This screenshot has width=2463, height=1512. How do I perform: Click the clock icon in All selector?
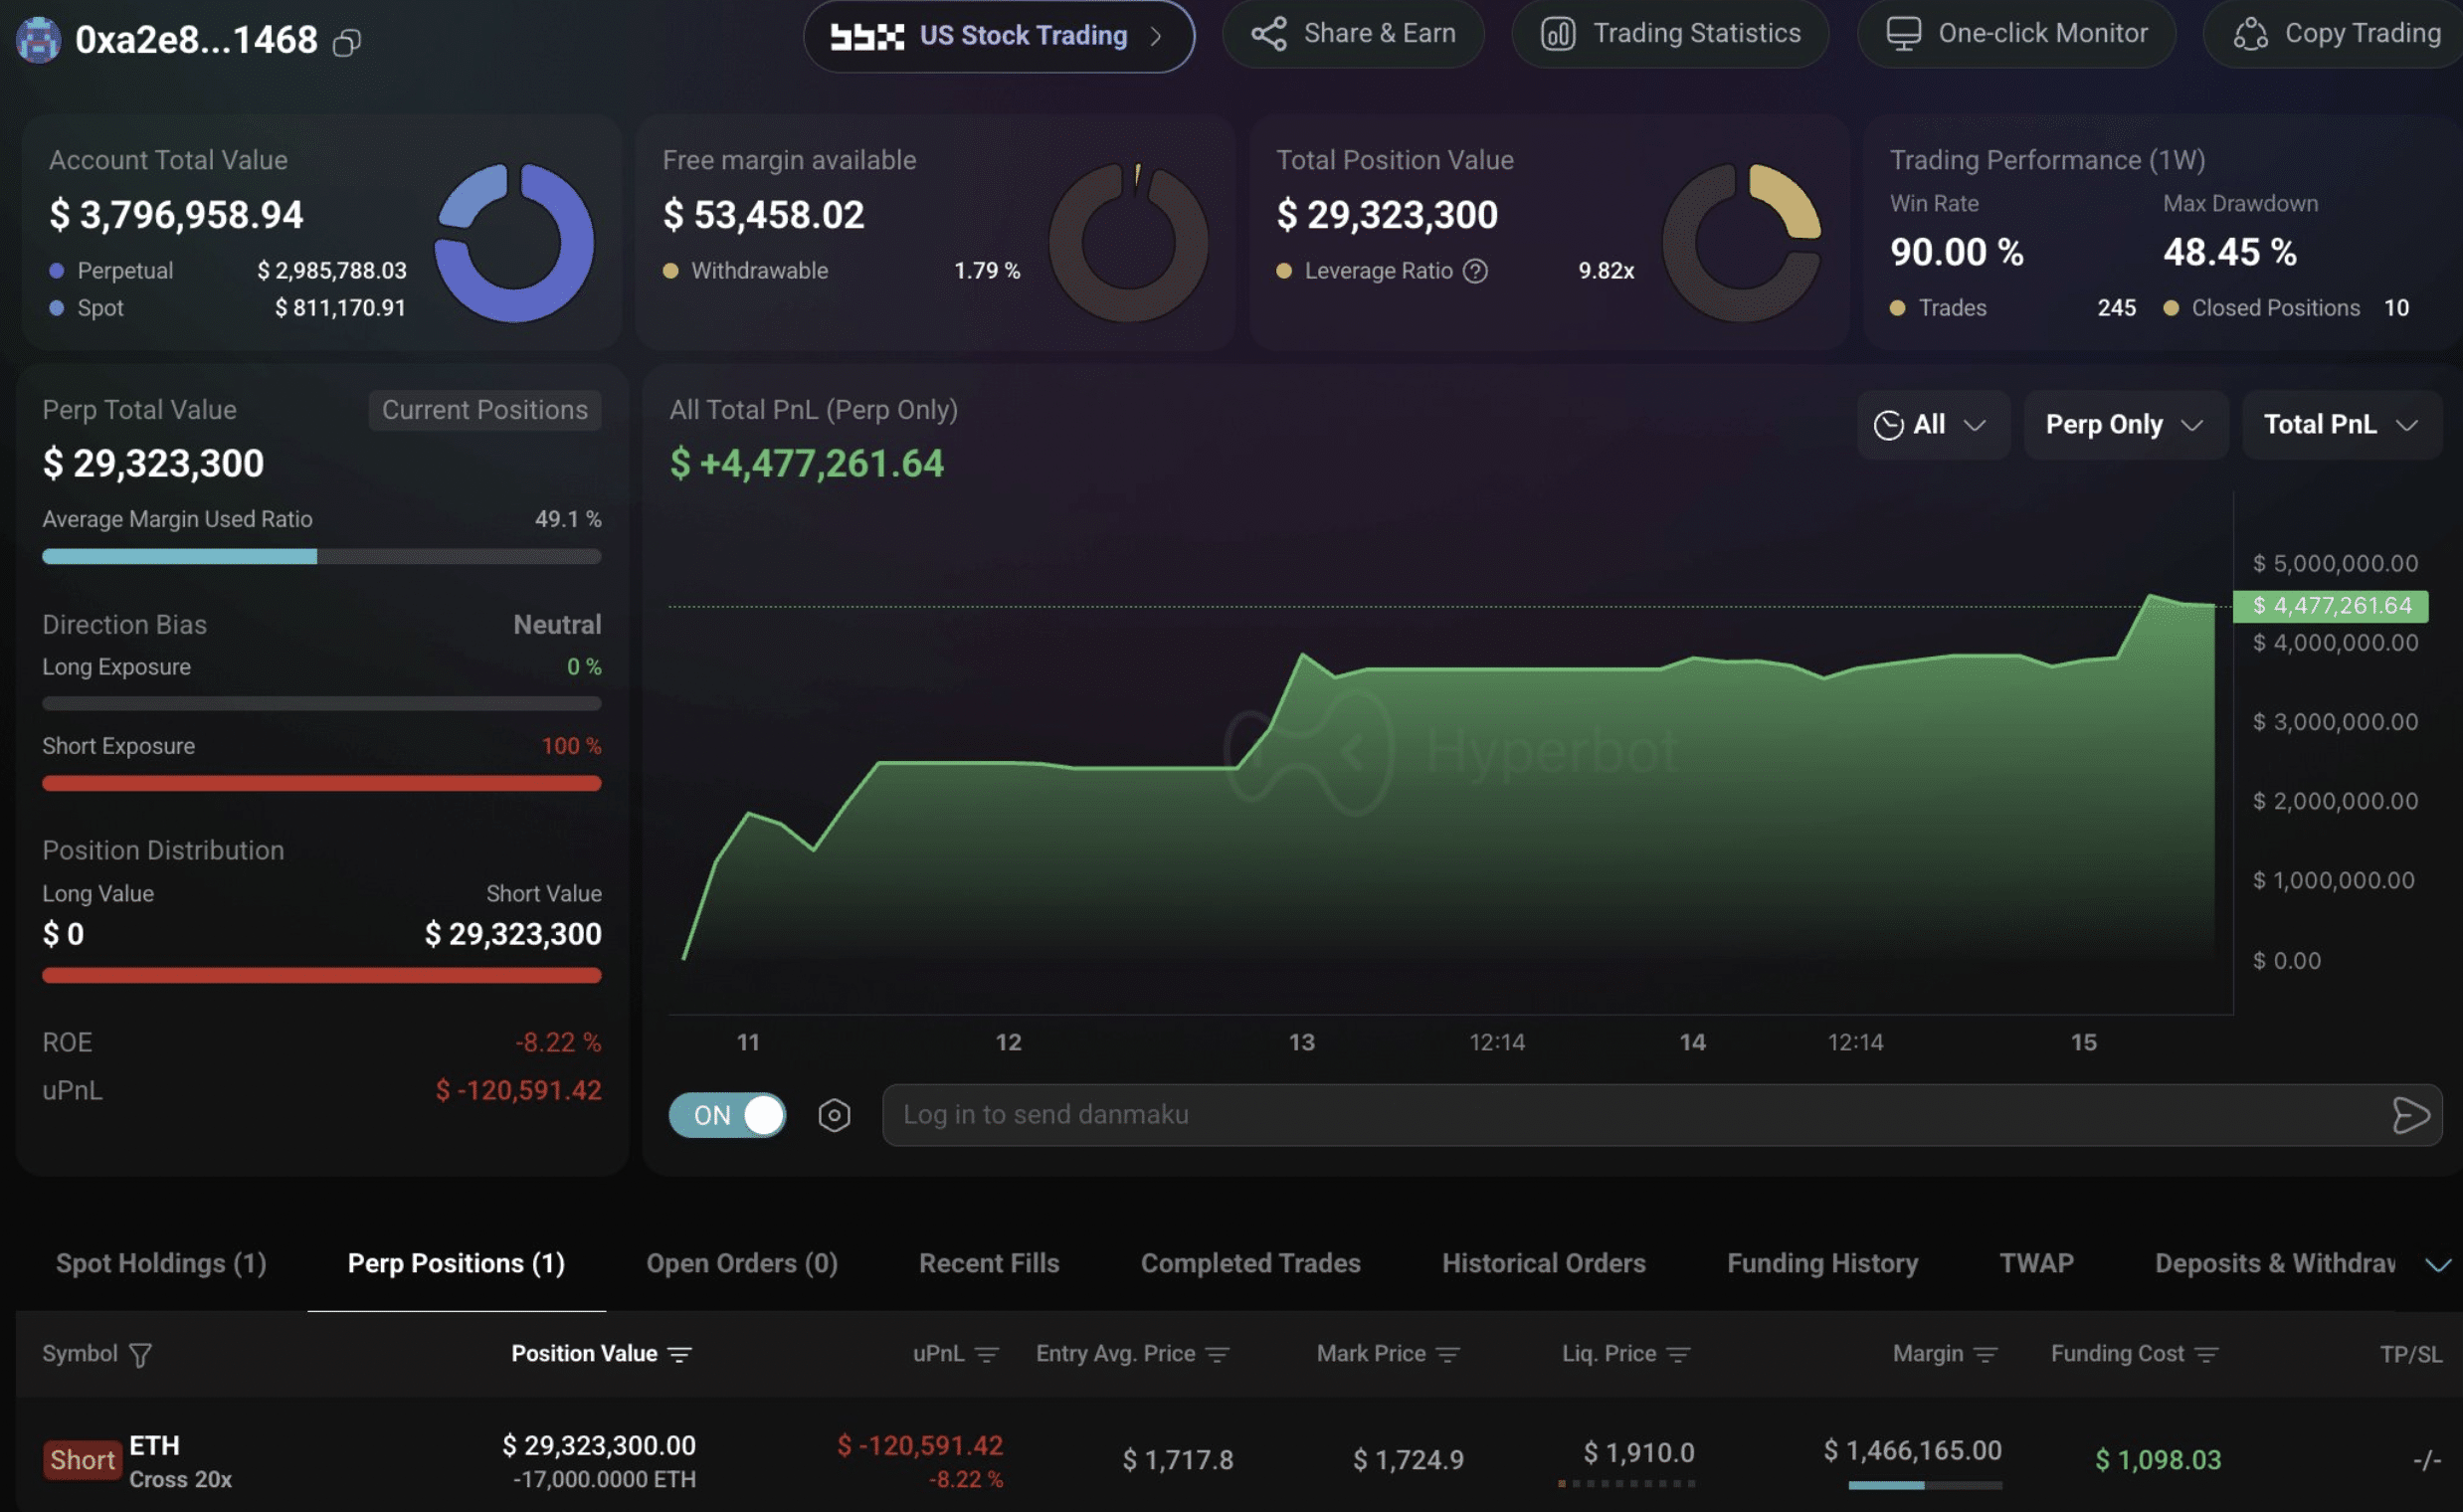click(1888, 425)
